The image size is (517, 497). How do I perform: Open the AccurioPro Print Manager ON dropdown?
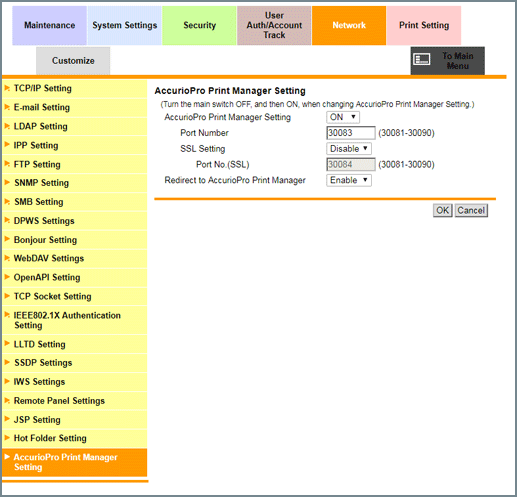click(x=343, y=117)
